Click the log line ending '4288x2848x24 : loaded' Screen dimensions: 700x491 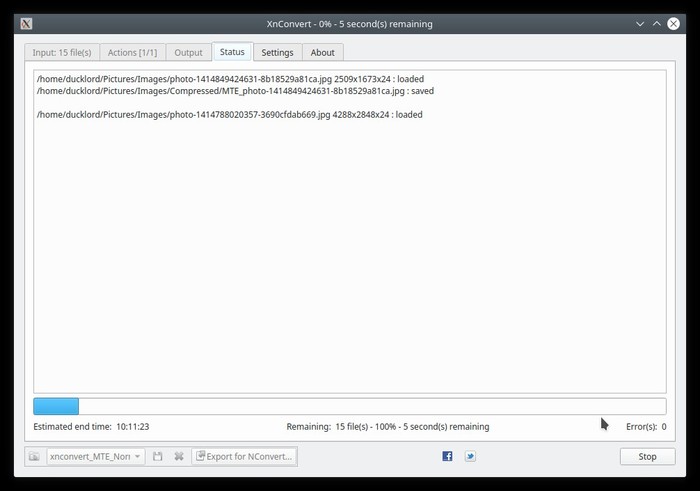[229, 115]
